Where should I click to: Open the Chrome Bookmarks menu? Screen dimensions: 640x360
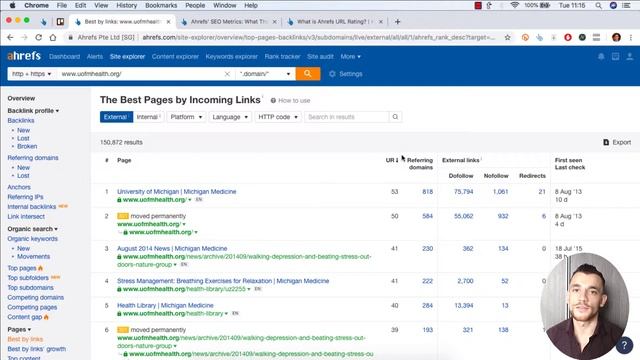[161, 5]
